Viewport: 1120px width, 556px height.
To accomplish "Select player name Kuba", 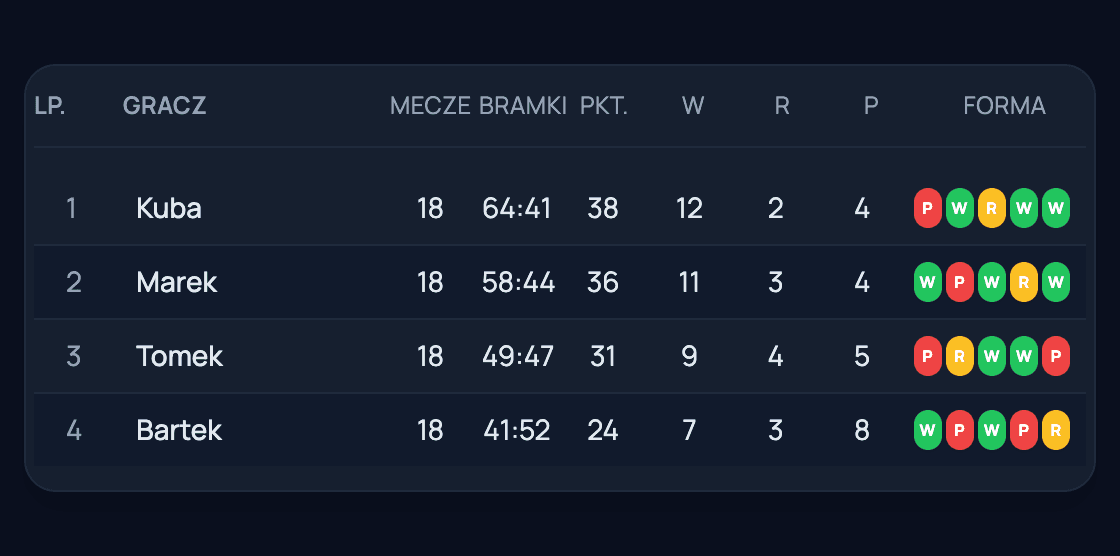I will pos(169,209).
